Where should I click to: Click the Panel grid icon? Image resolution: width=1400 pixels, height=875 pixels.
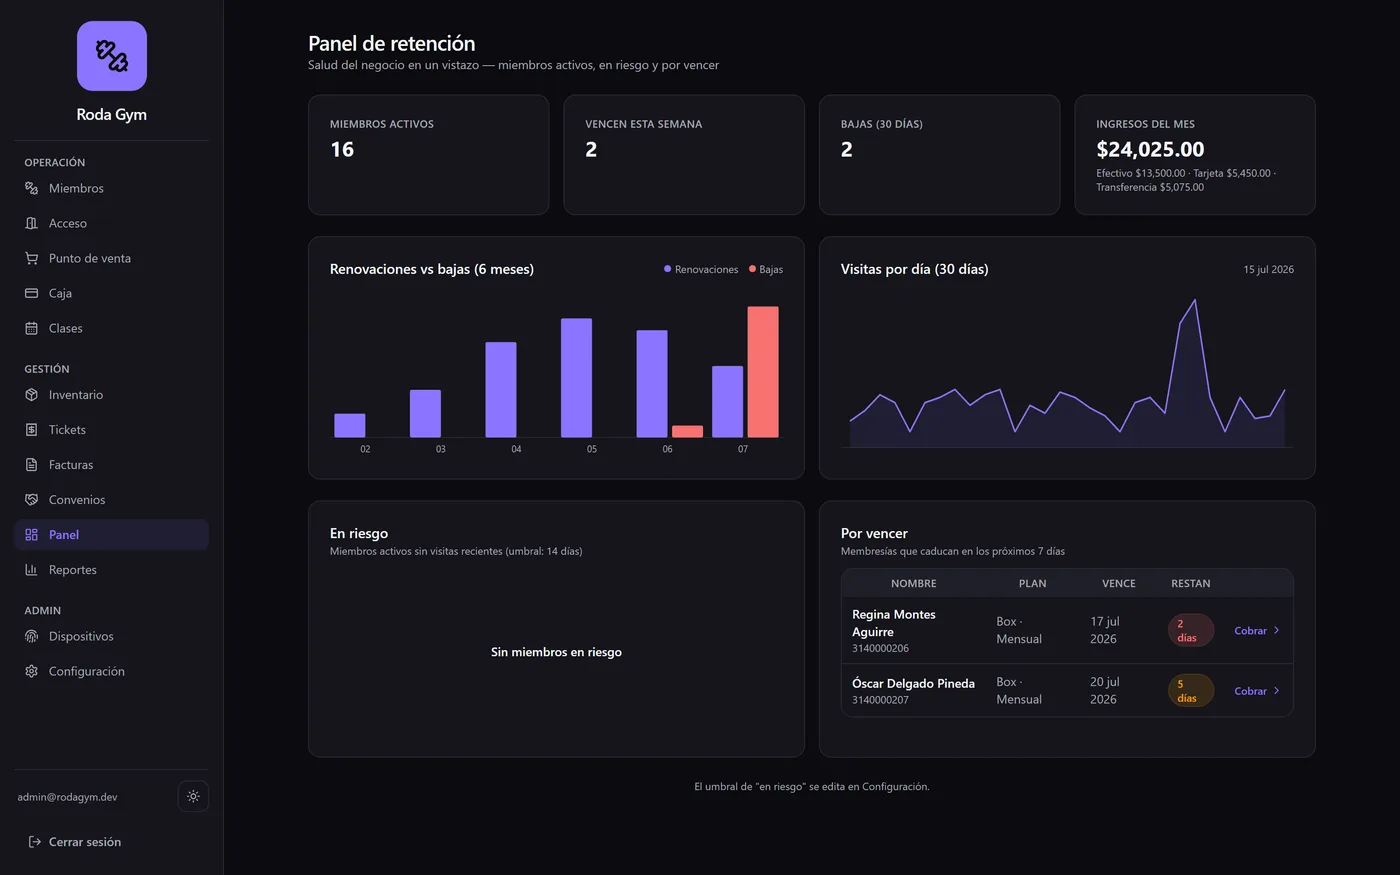tap(31, 535)
